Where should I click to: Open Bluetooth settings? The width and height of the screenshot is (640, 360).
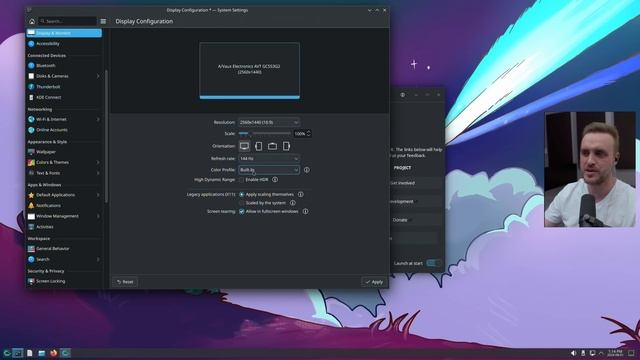pos(64,65)
